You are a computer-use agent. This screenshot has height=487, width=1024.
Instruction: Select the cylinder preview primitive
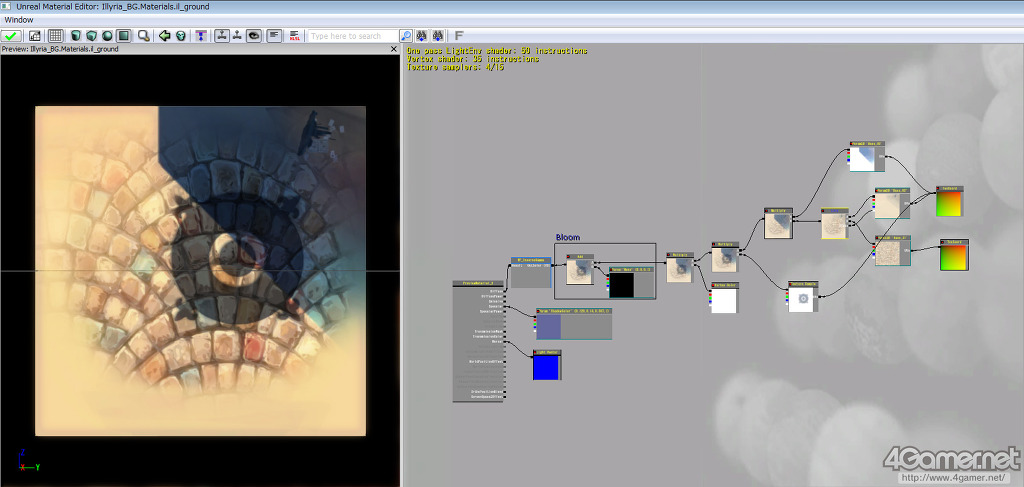click(76, 36)
